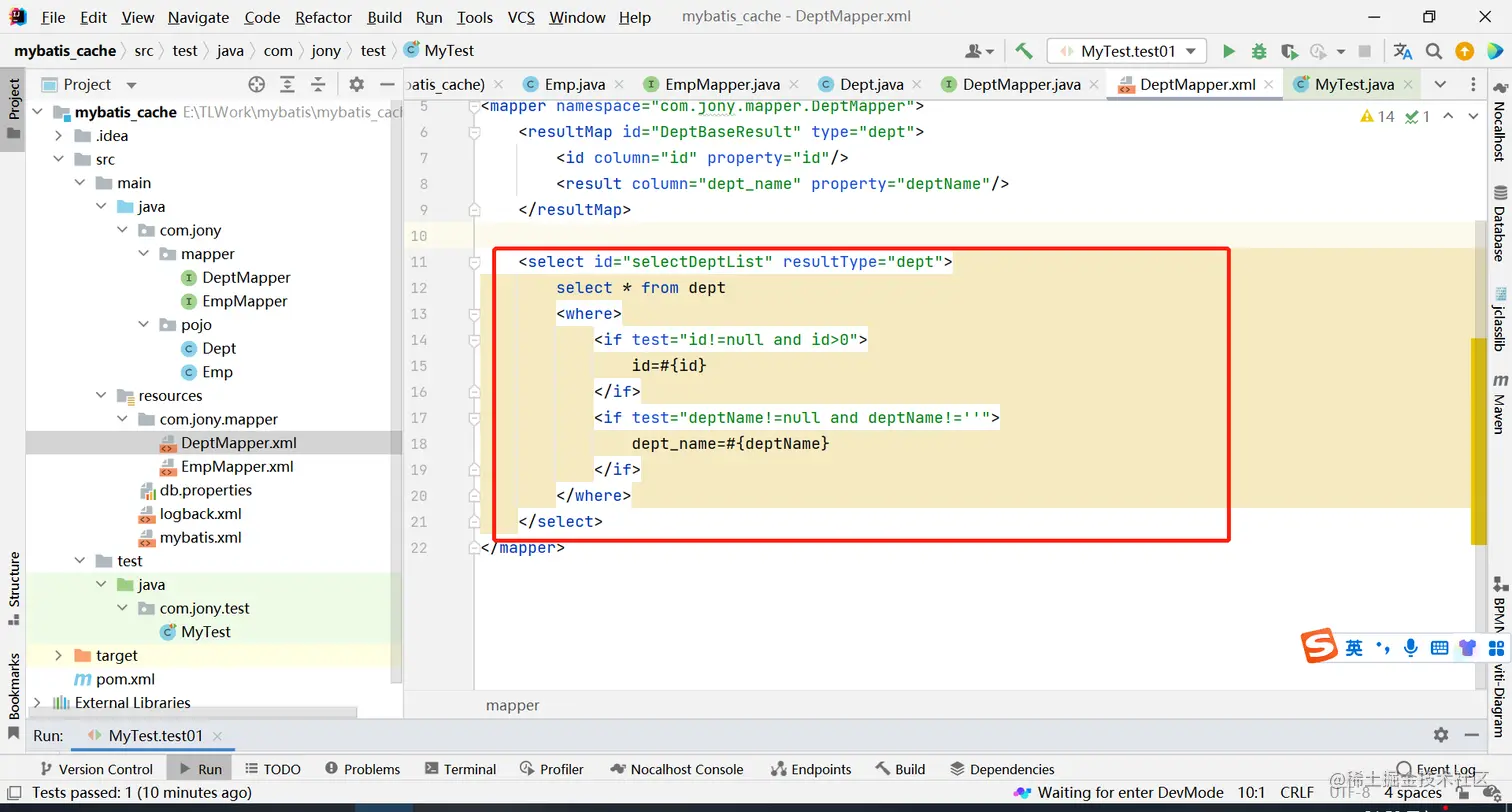Close the DeptMapper.xml tab
Viewport: 1512px width, 812px height.
tap(1269, 85)
